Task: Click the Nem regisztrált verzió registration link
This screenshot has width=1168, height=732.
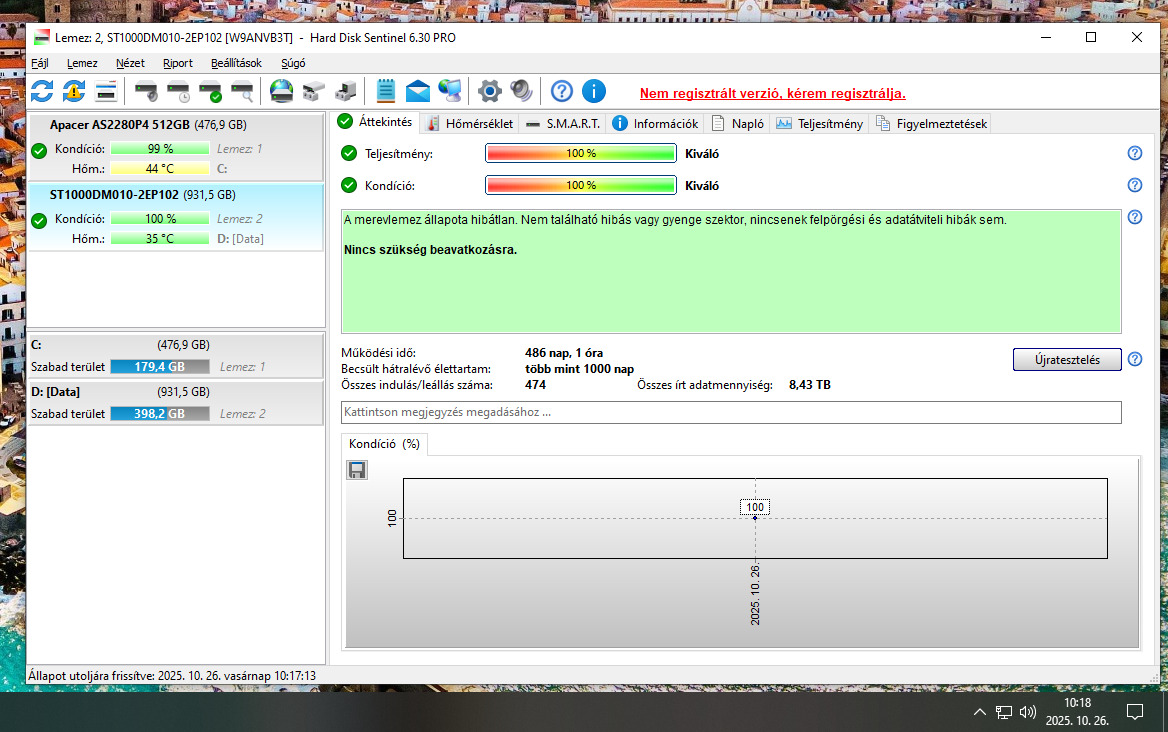Action: coord(772,93)
